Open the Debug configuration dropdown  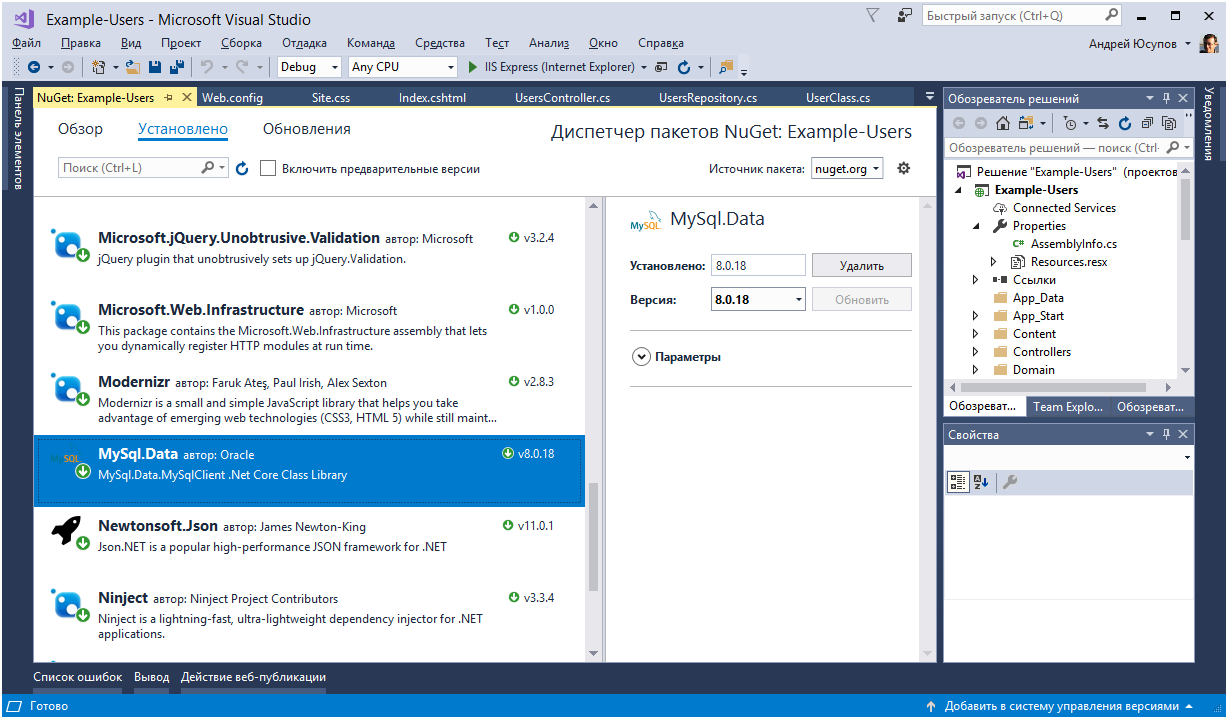tap(310, 67)
